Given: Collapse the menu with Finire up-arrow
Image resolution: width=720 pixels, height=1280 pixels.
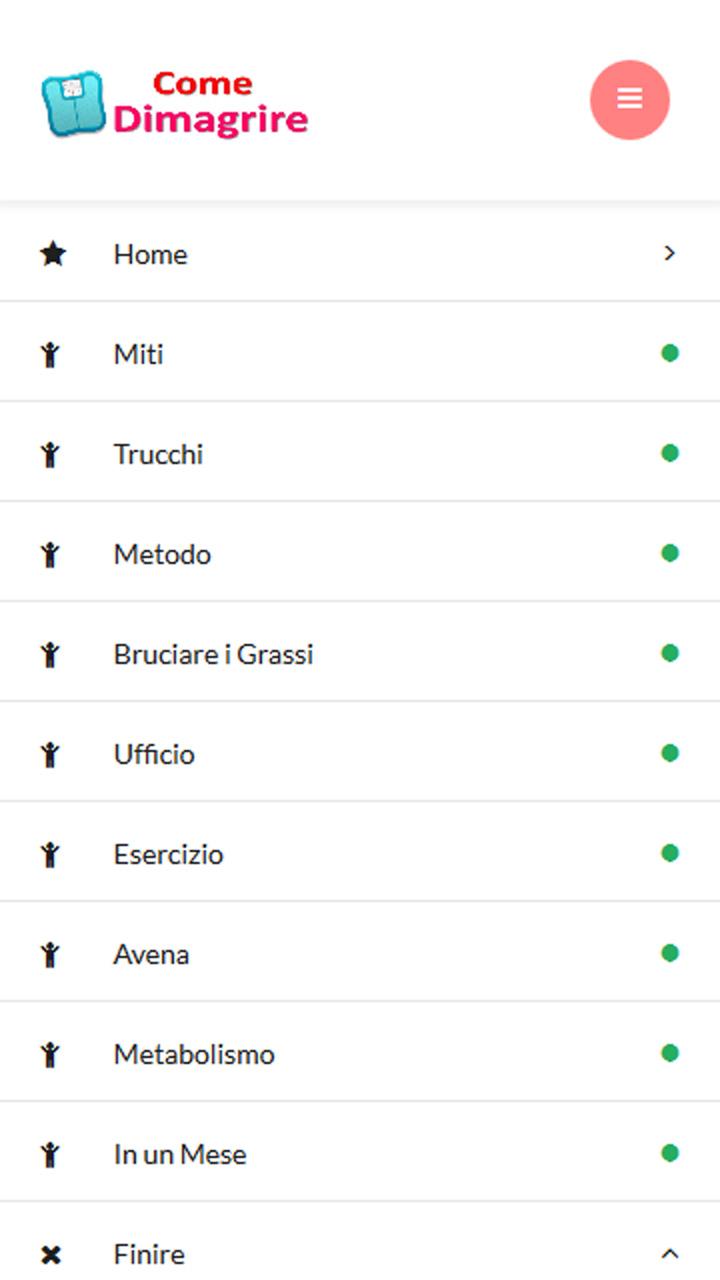Looking at the screenshot, I should point(670,1254).
